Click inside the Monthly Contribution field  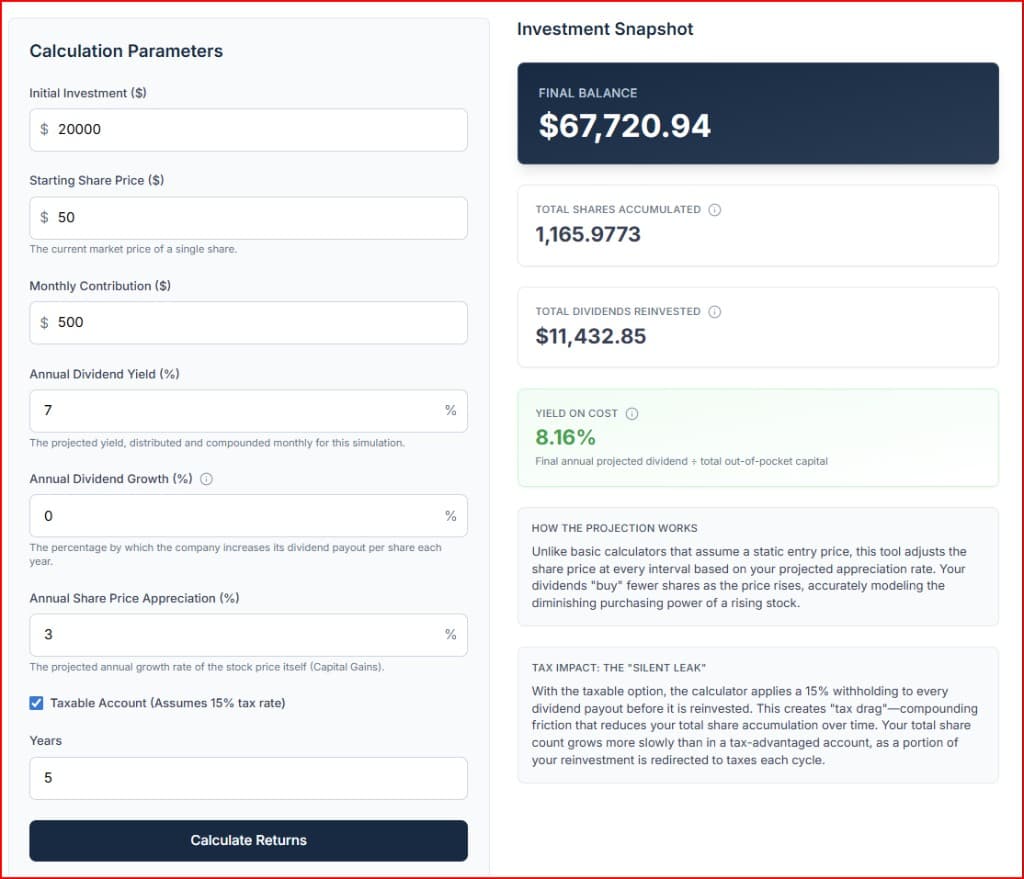(248, 322)
